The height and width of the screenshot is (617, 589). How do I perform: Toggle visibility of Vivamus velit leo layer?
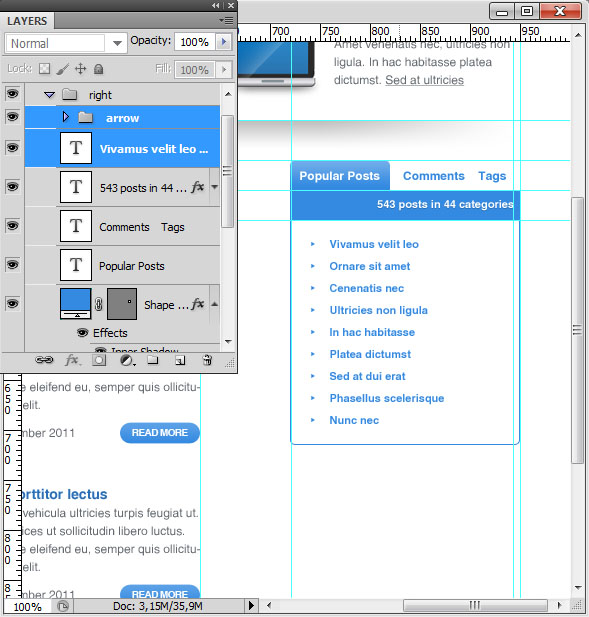tap(12, 148)
